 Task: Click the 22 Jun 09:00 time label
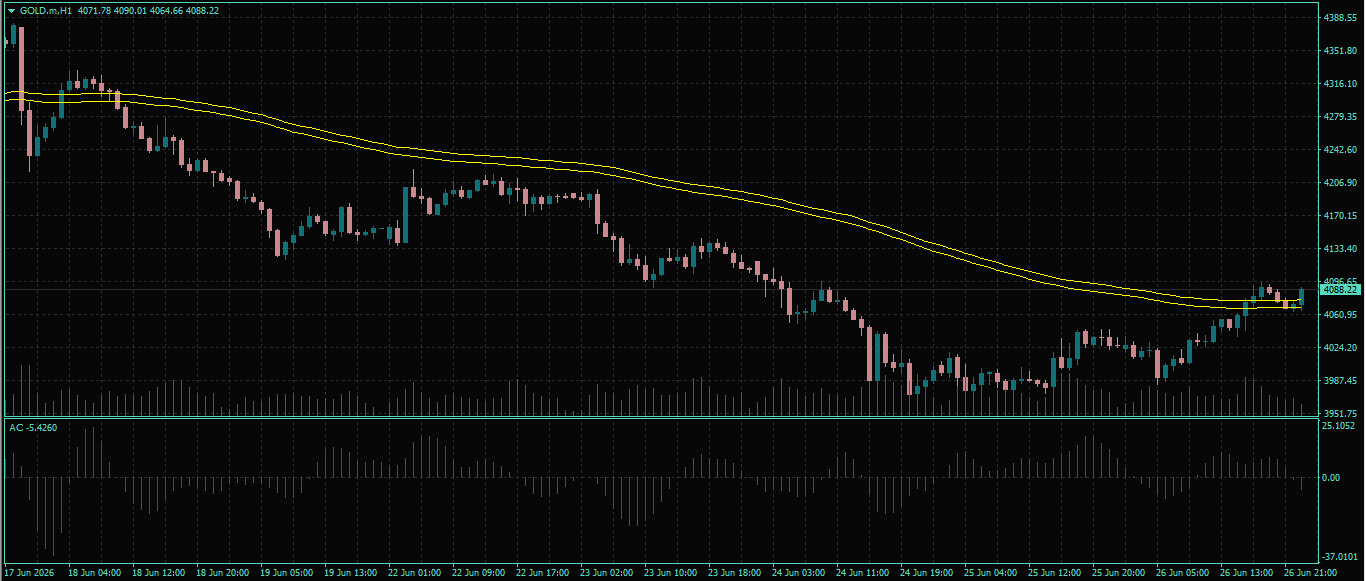tap(478, 573)
